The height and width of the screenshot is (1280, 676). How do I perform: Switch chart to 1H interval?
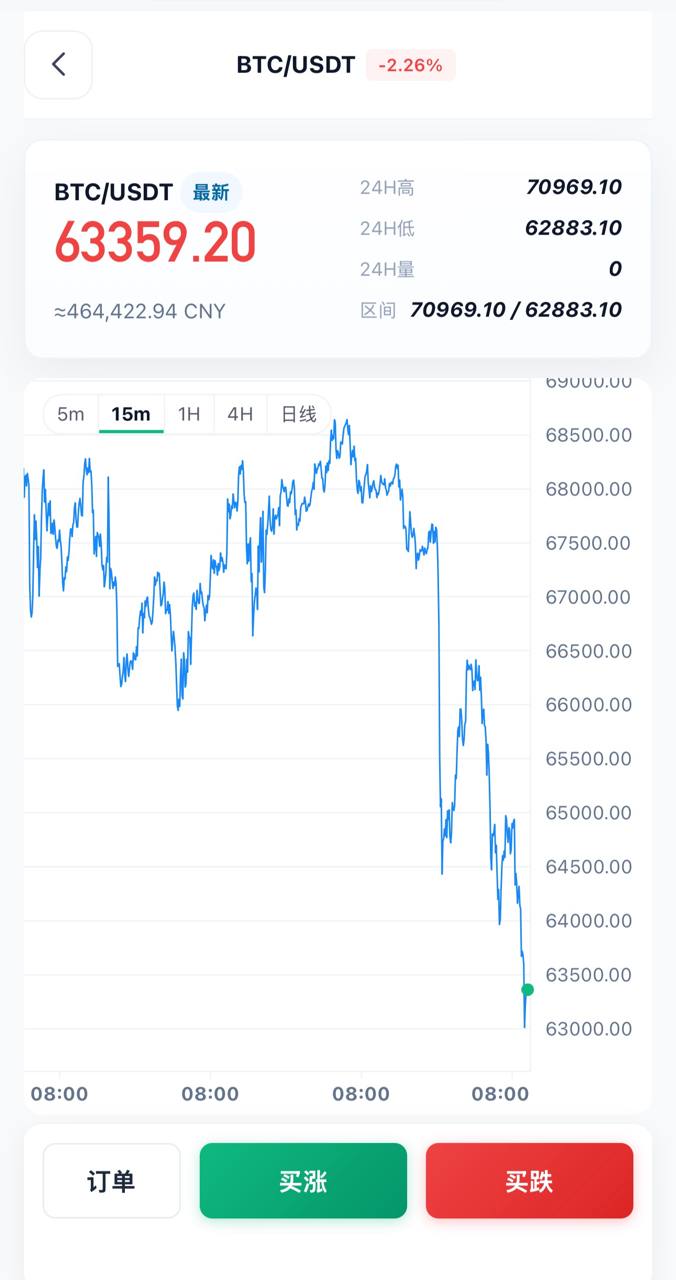tap(189, 414)
